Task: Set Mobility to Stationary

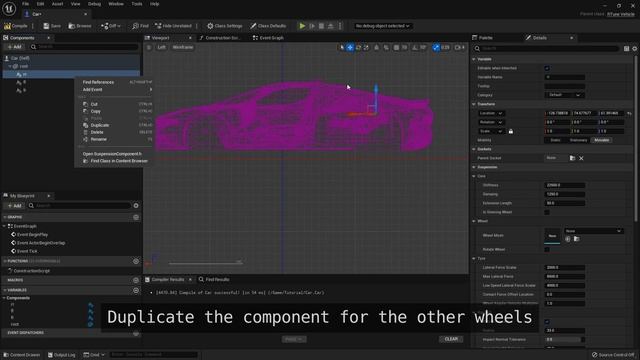Action: (578, 140)
